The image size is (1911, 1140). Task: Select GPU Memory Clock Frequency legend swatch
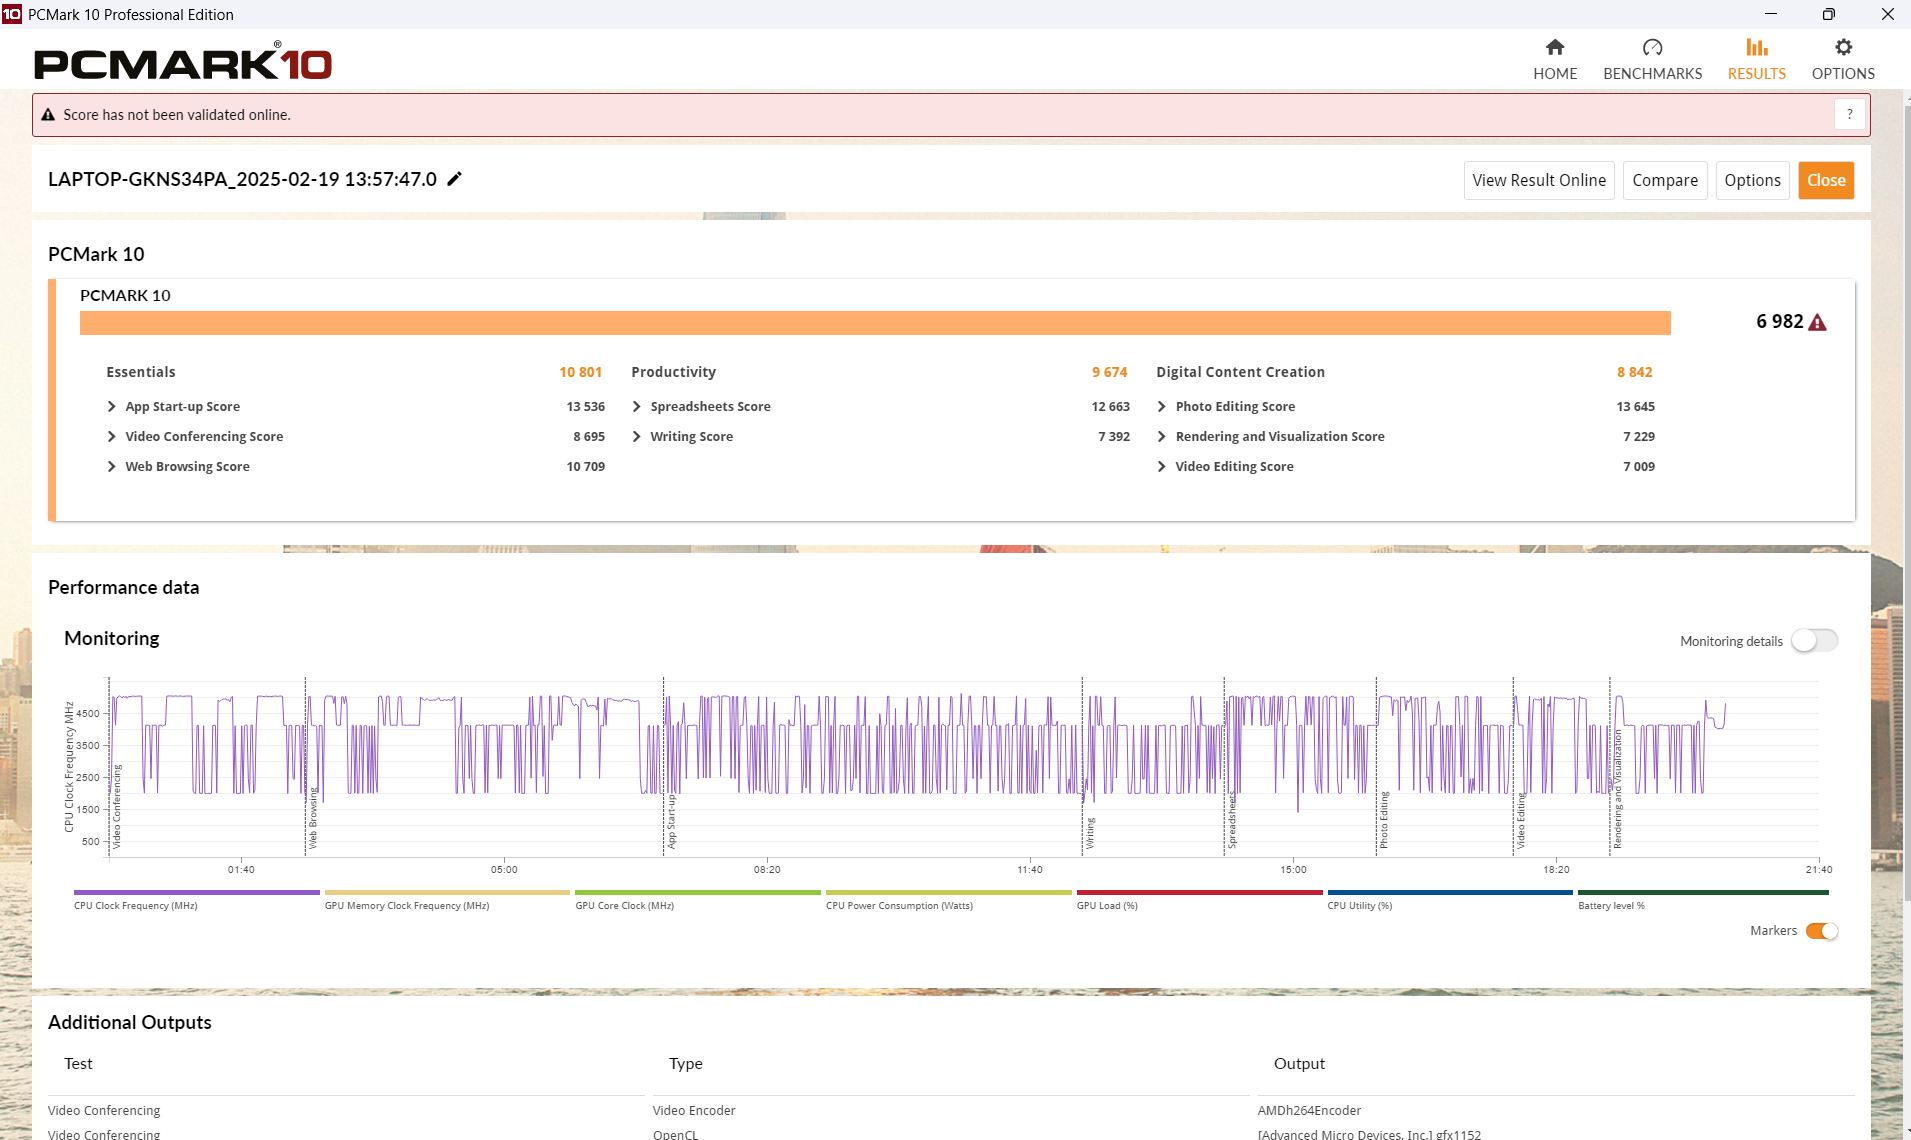pyautogui.click(x=447, y=892)
